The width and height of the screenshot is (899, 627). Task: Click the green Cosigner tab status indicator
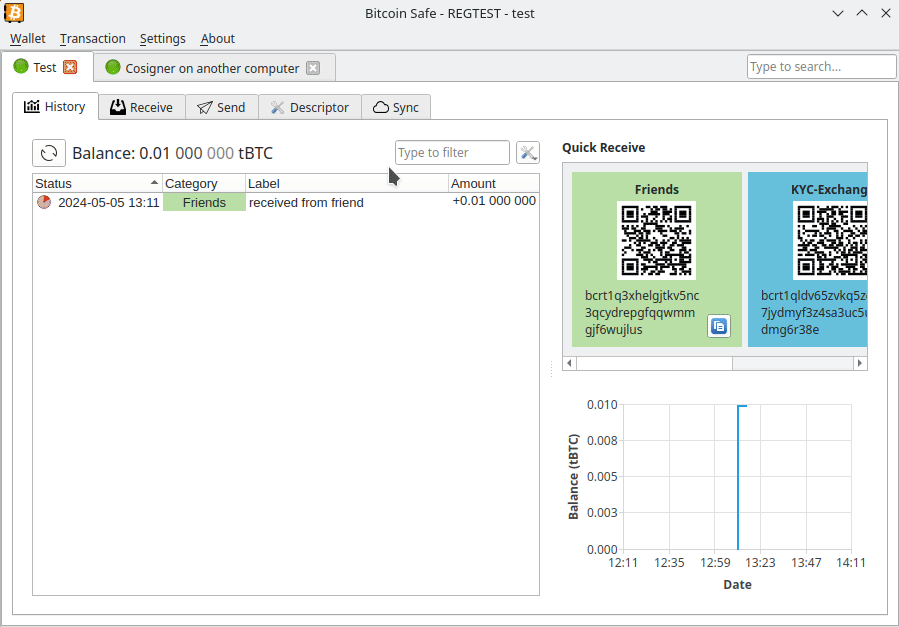pos(113,67)
